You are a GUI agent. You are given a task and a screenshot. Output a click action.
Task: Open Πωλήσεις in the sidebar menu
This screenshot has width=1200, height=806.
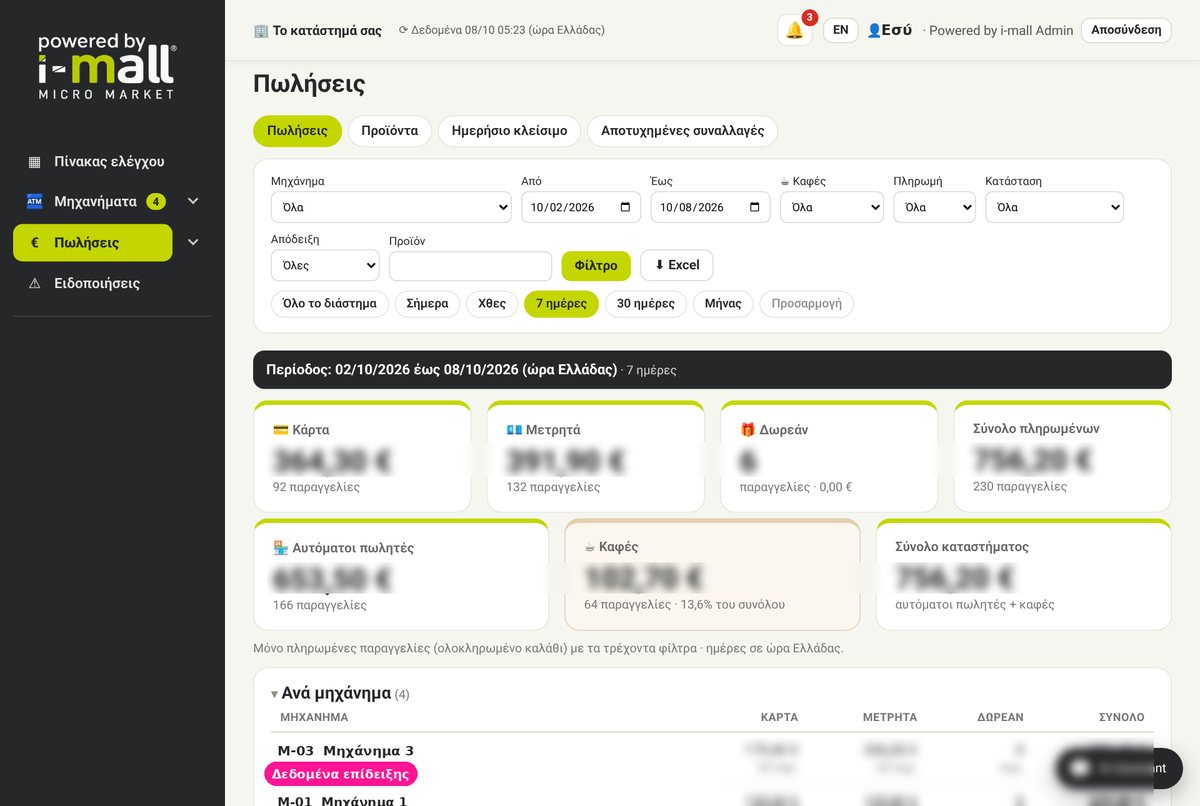pos(93,242)
